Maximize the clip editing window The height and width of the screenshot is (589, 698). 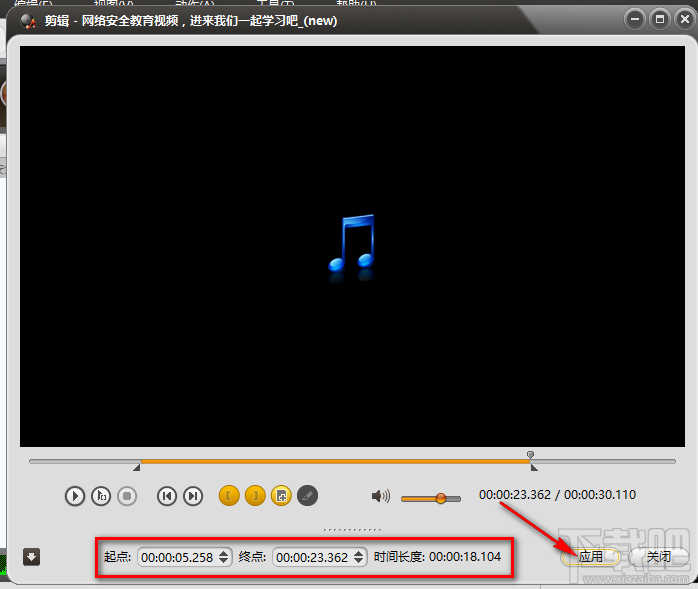[660, 19]
